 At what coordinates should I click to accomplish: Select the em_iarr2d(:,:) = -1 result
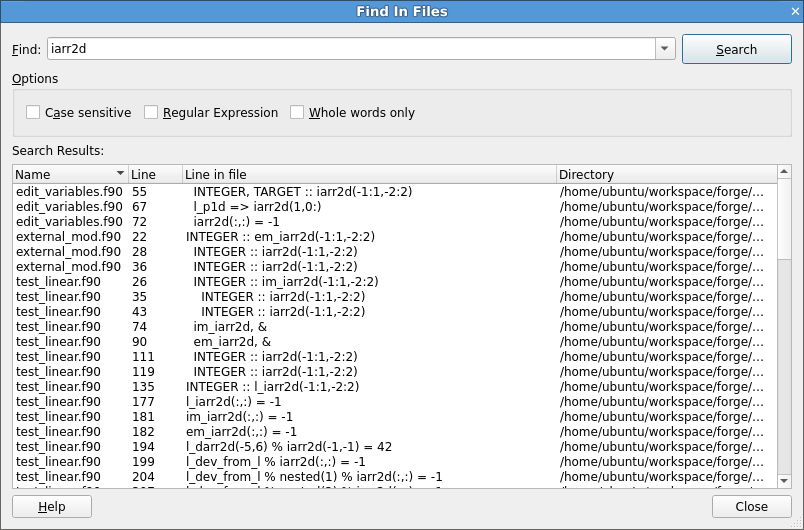point(300,432)
